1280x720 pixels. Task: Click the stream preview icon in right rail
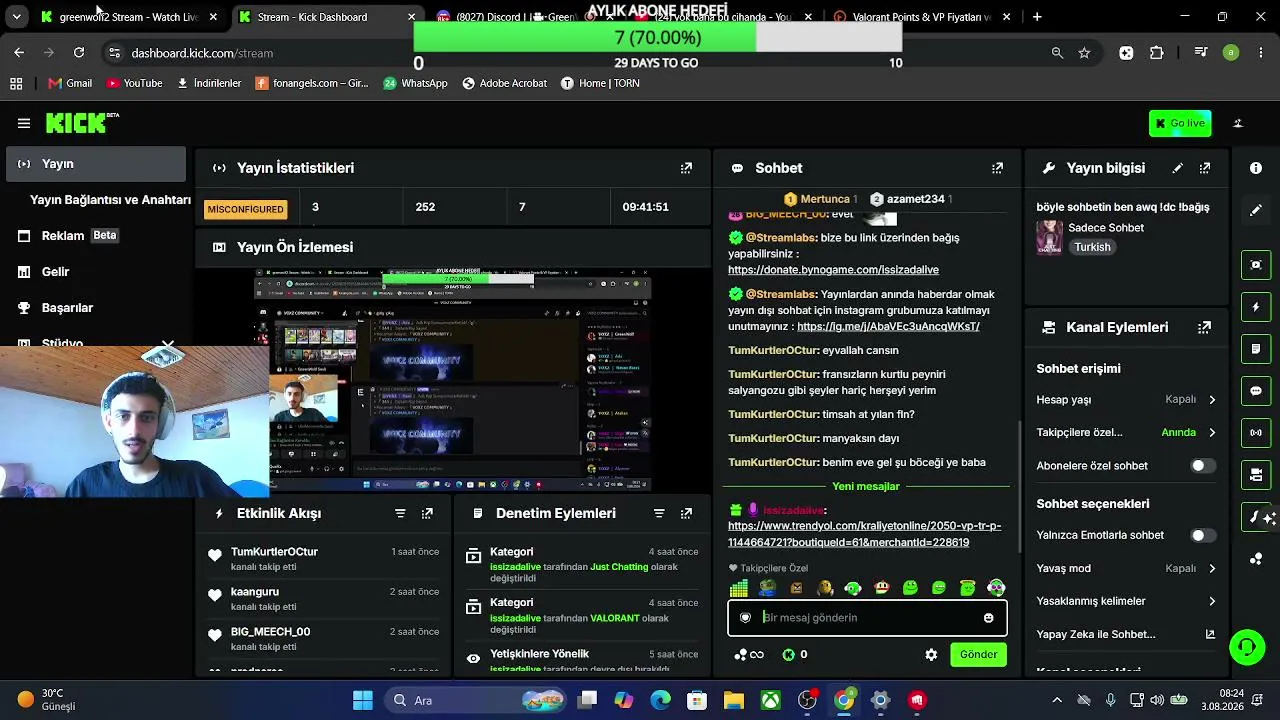pos(1256,264)
